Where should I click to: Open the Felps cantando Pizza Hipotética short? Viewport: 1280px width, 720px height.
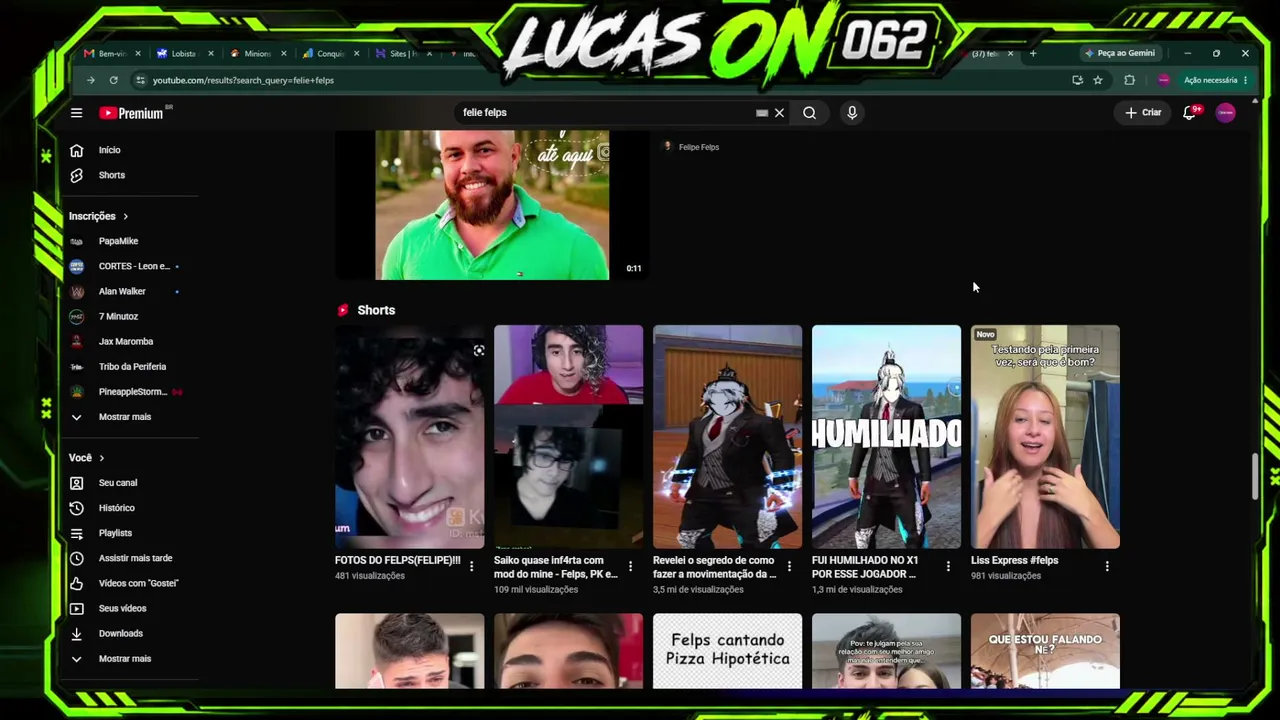coord(727,651)
